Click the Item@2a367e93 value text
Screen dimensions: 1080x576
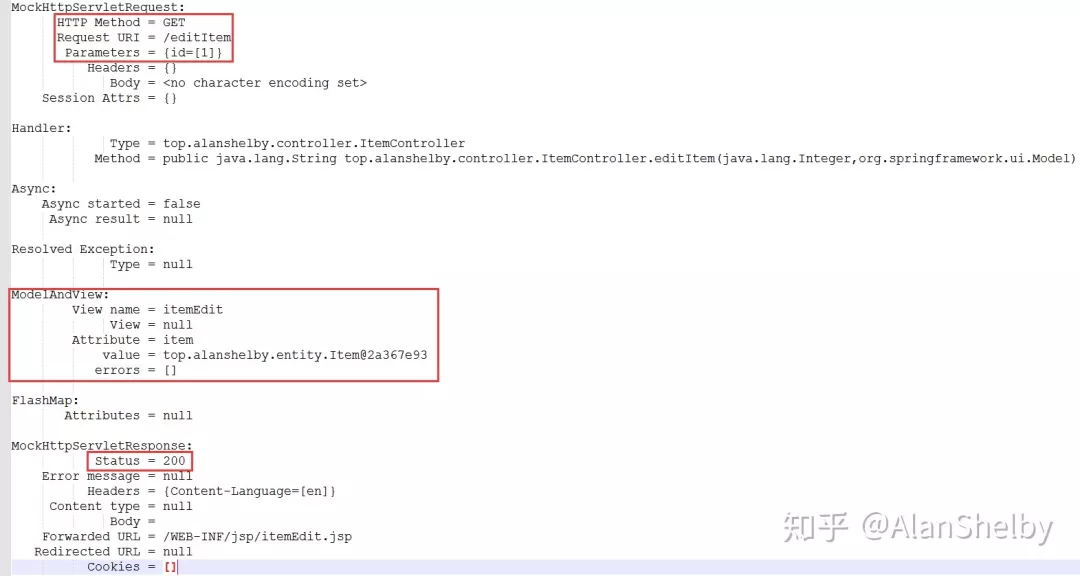pos(295,356)
